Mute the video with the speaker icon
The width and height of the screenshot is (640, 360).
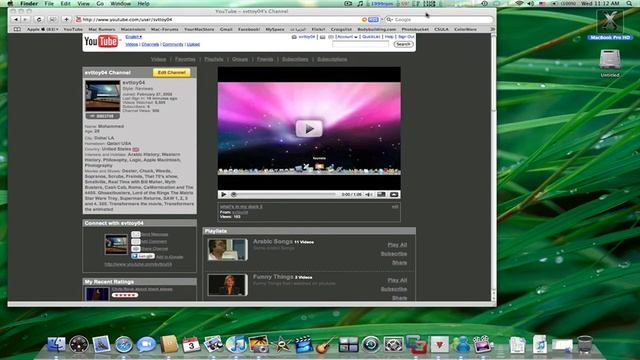pyautogui.click(x=369, y=195)
